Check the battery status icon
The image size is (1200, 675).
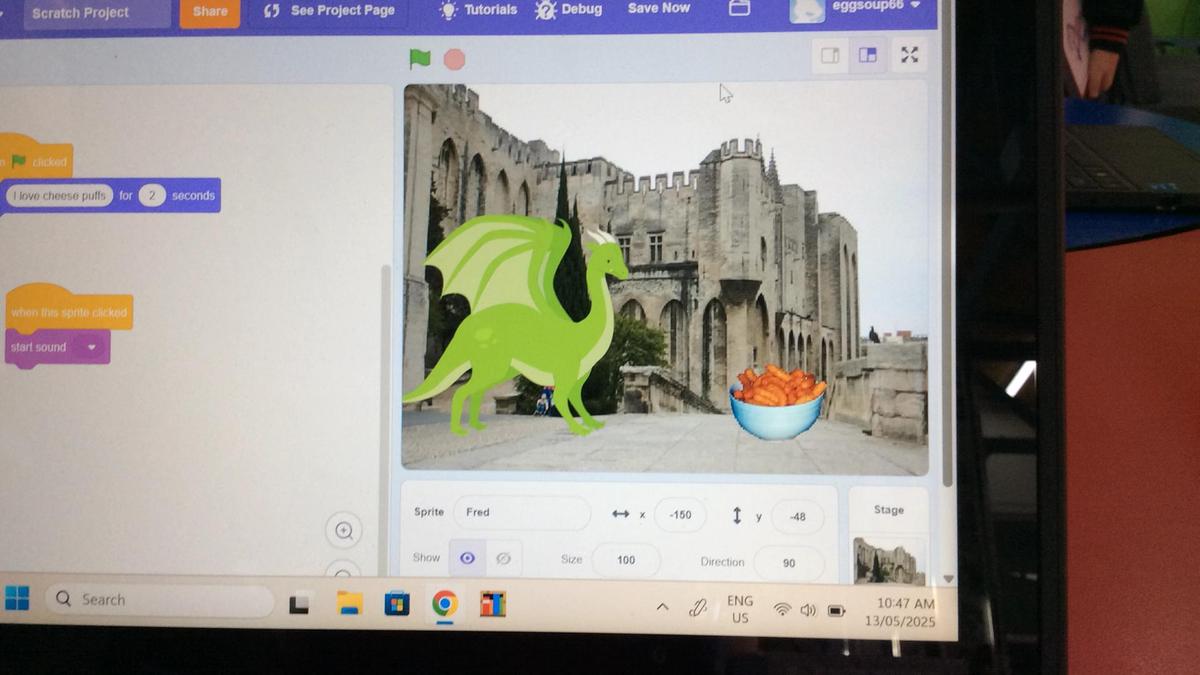pos(837,610)
